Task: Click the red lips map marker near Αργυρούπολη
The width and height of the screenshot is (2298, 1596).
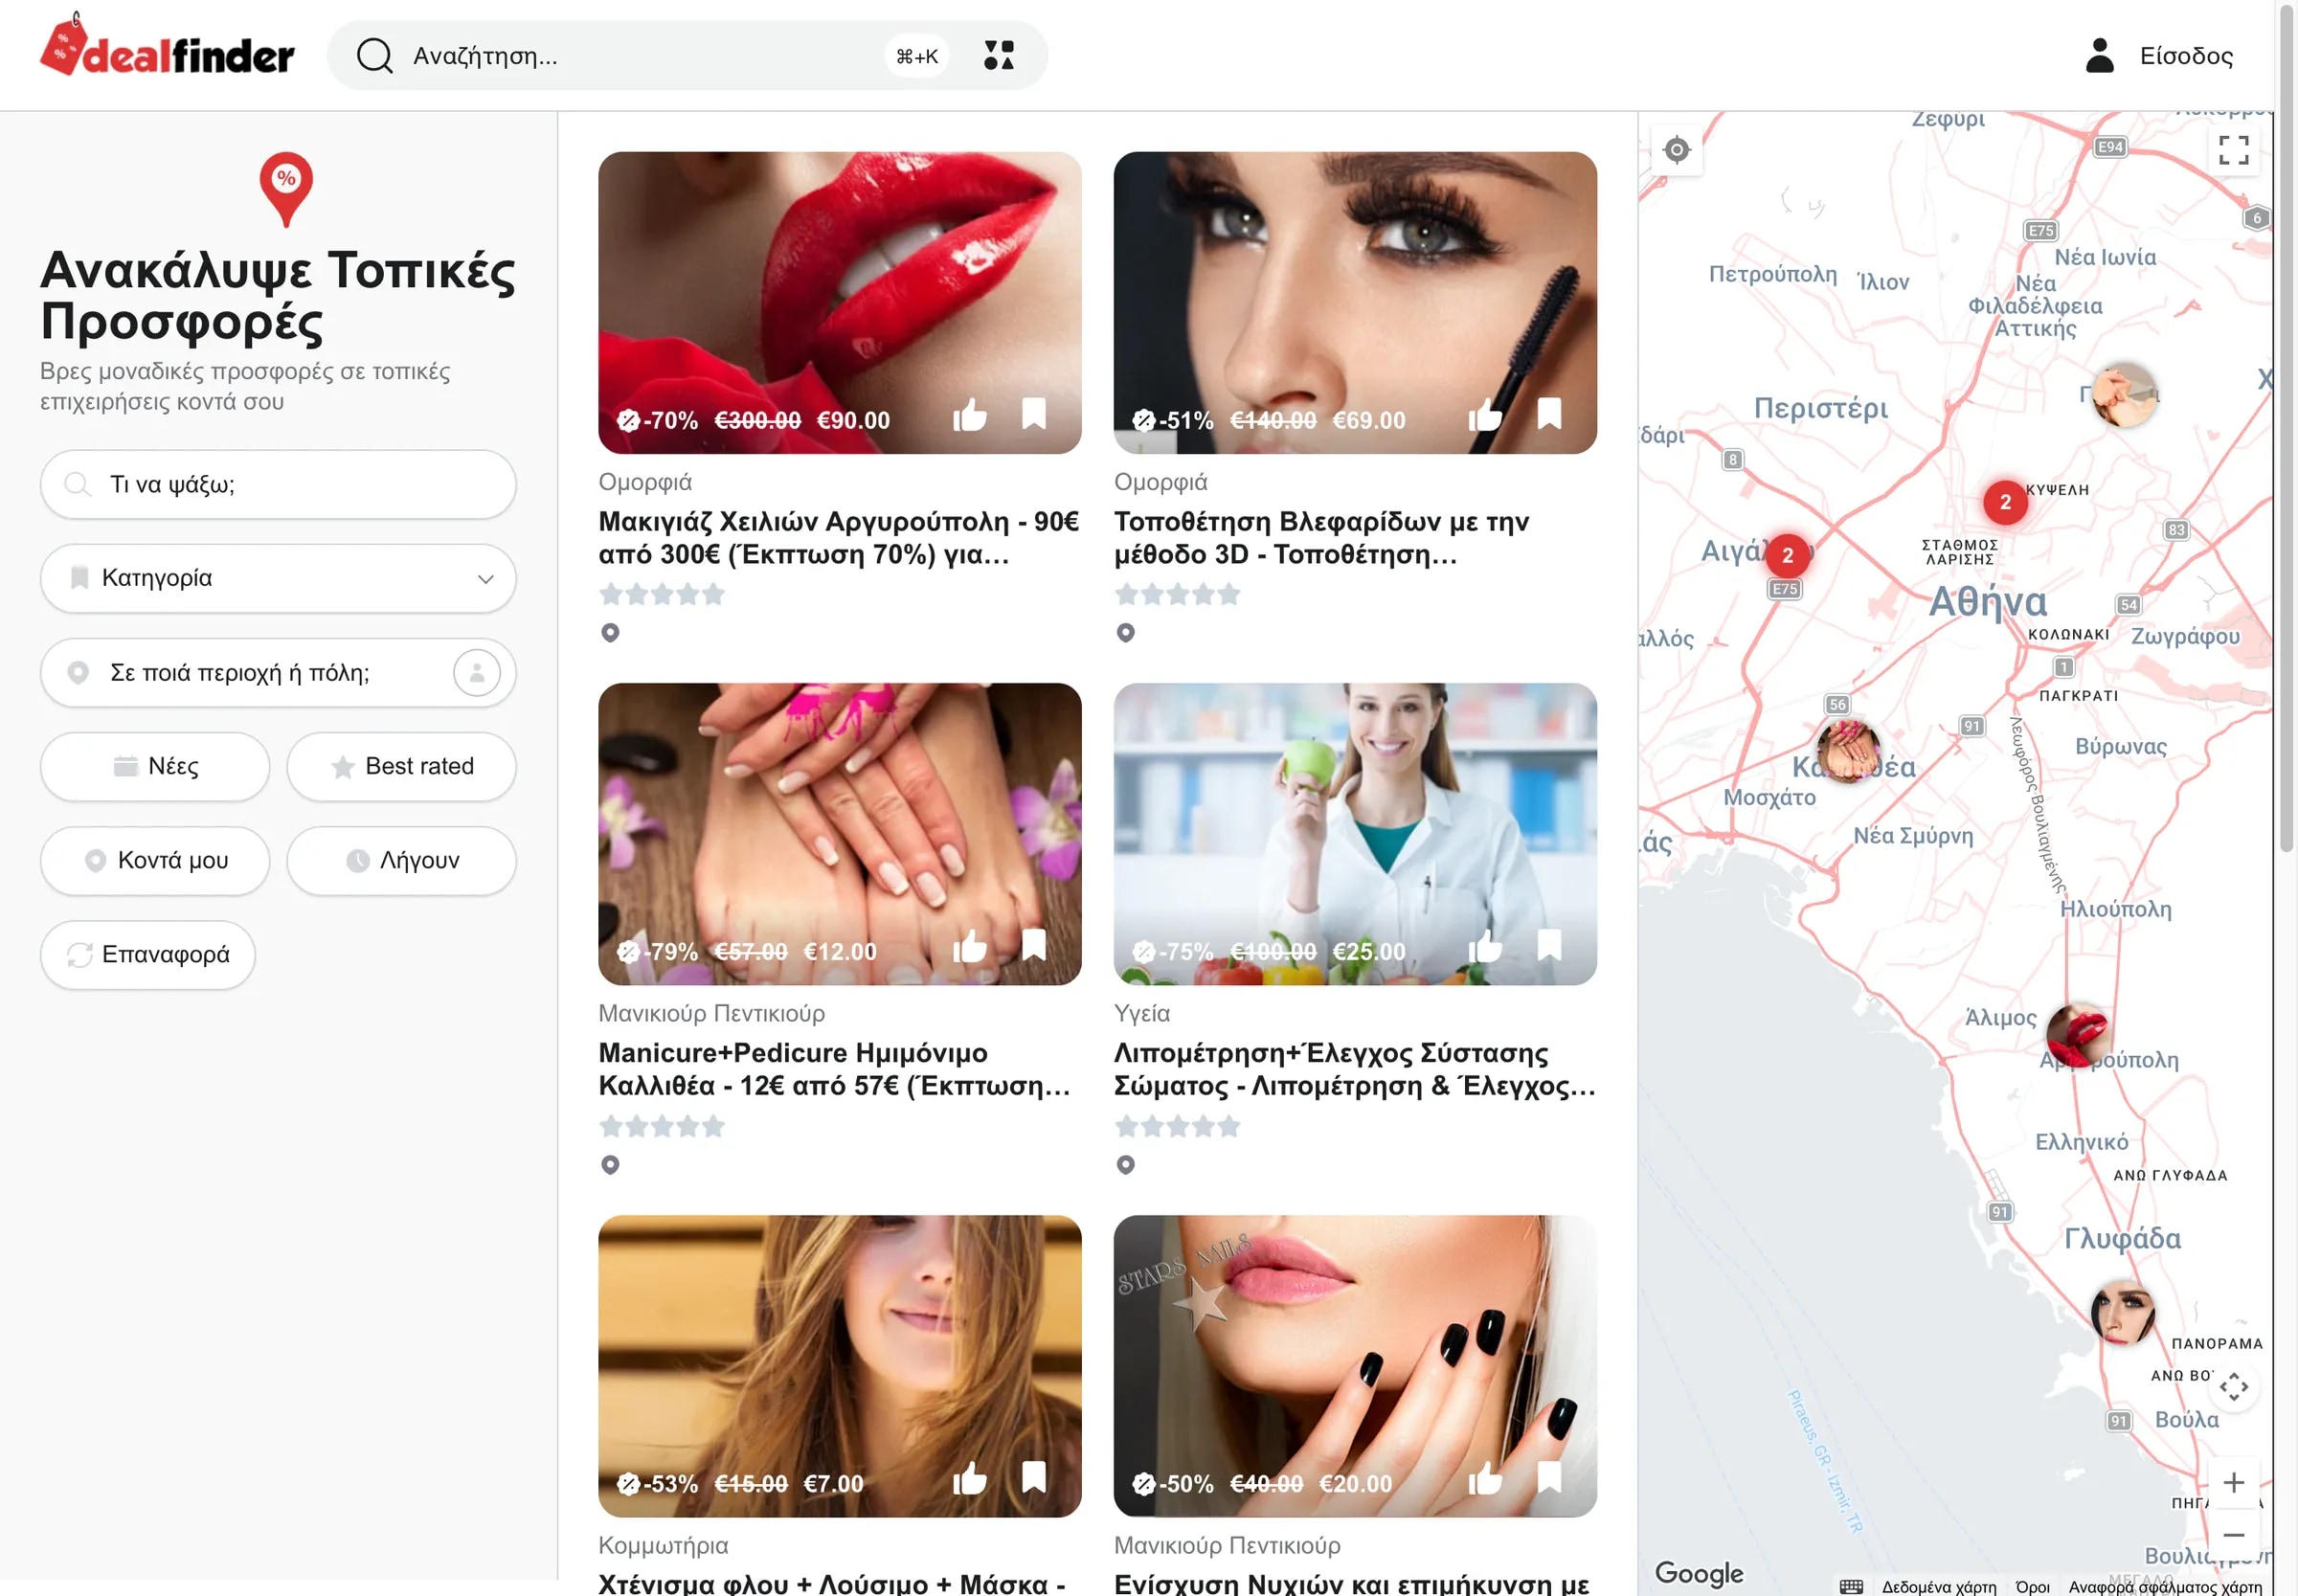Action: coord(2079,1035)
